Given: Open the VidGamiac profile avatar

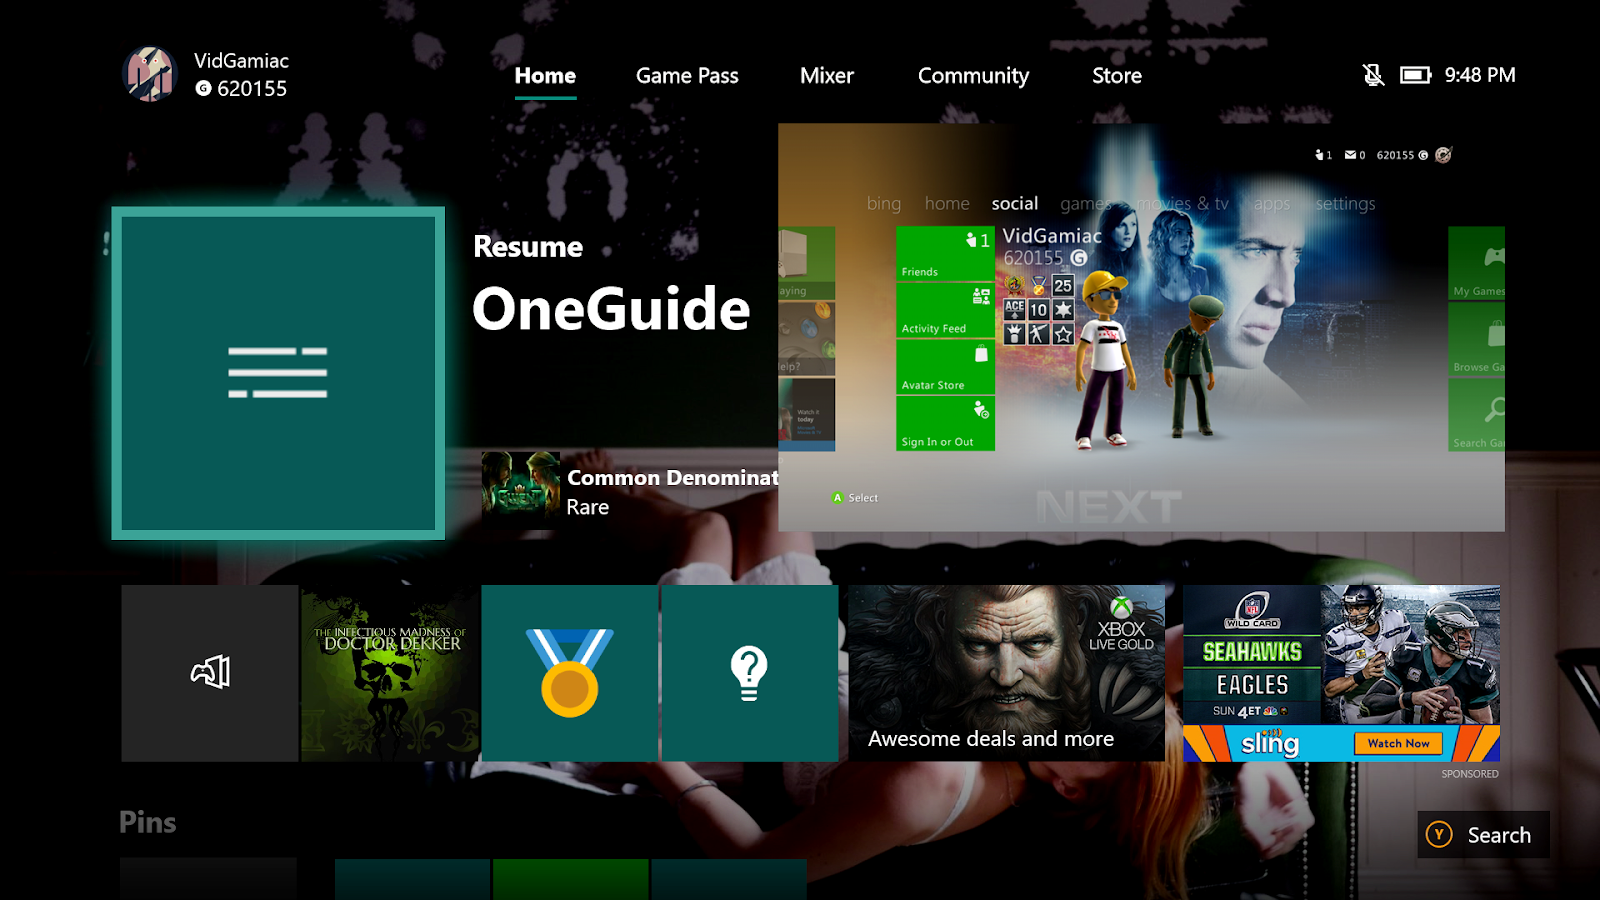Looking at the screenshot, I should click(150, 74).
